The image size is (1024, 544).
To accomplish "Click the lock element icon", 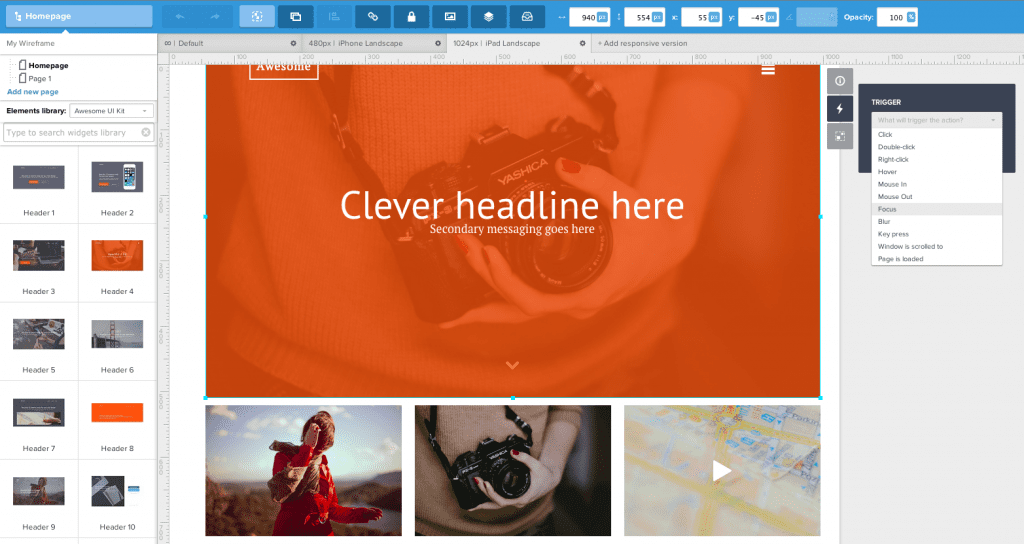I will [x=411, y=17].
